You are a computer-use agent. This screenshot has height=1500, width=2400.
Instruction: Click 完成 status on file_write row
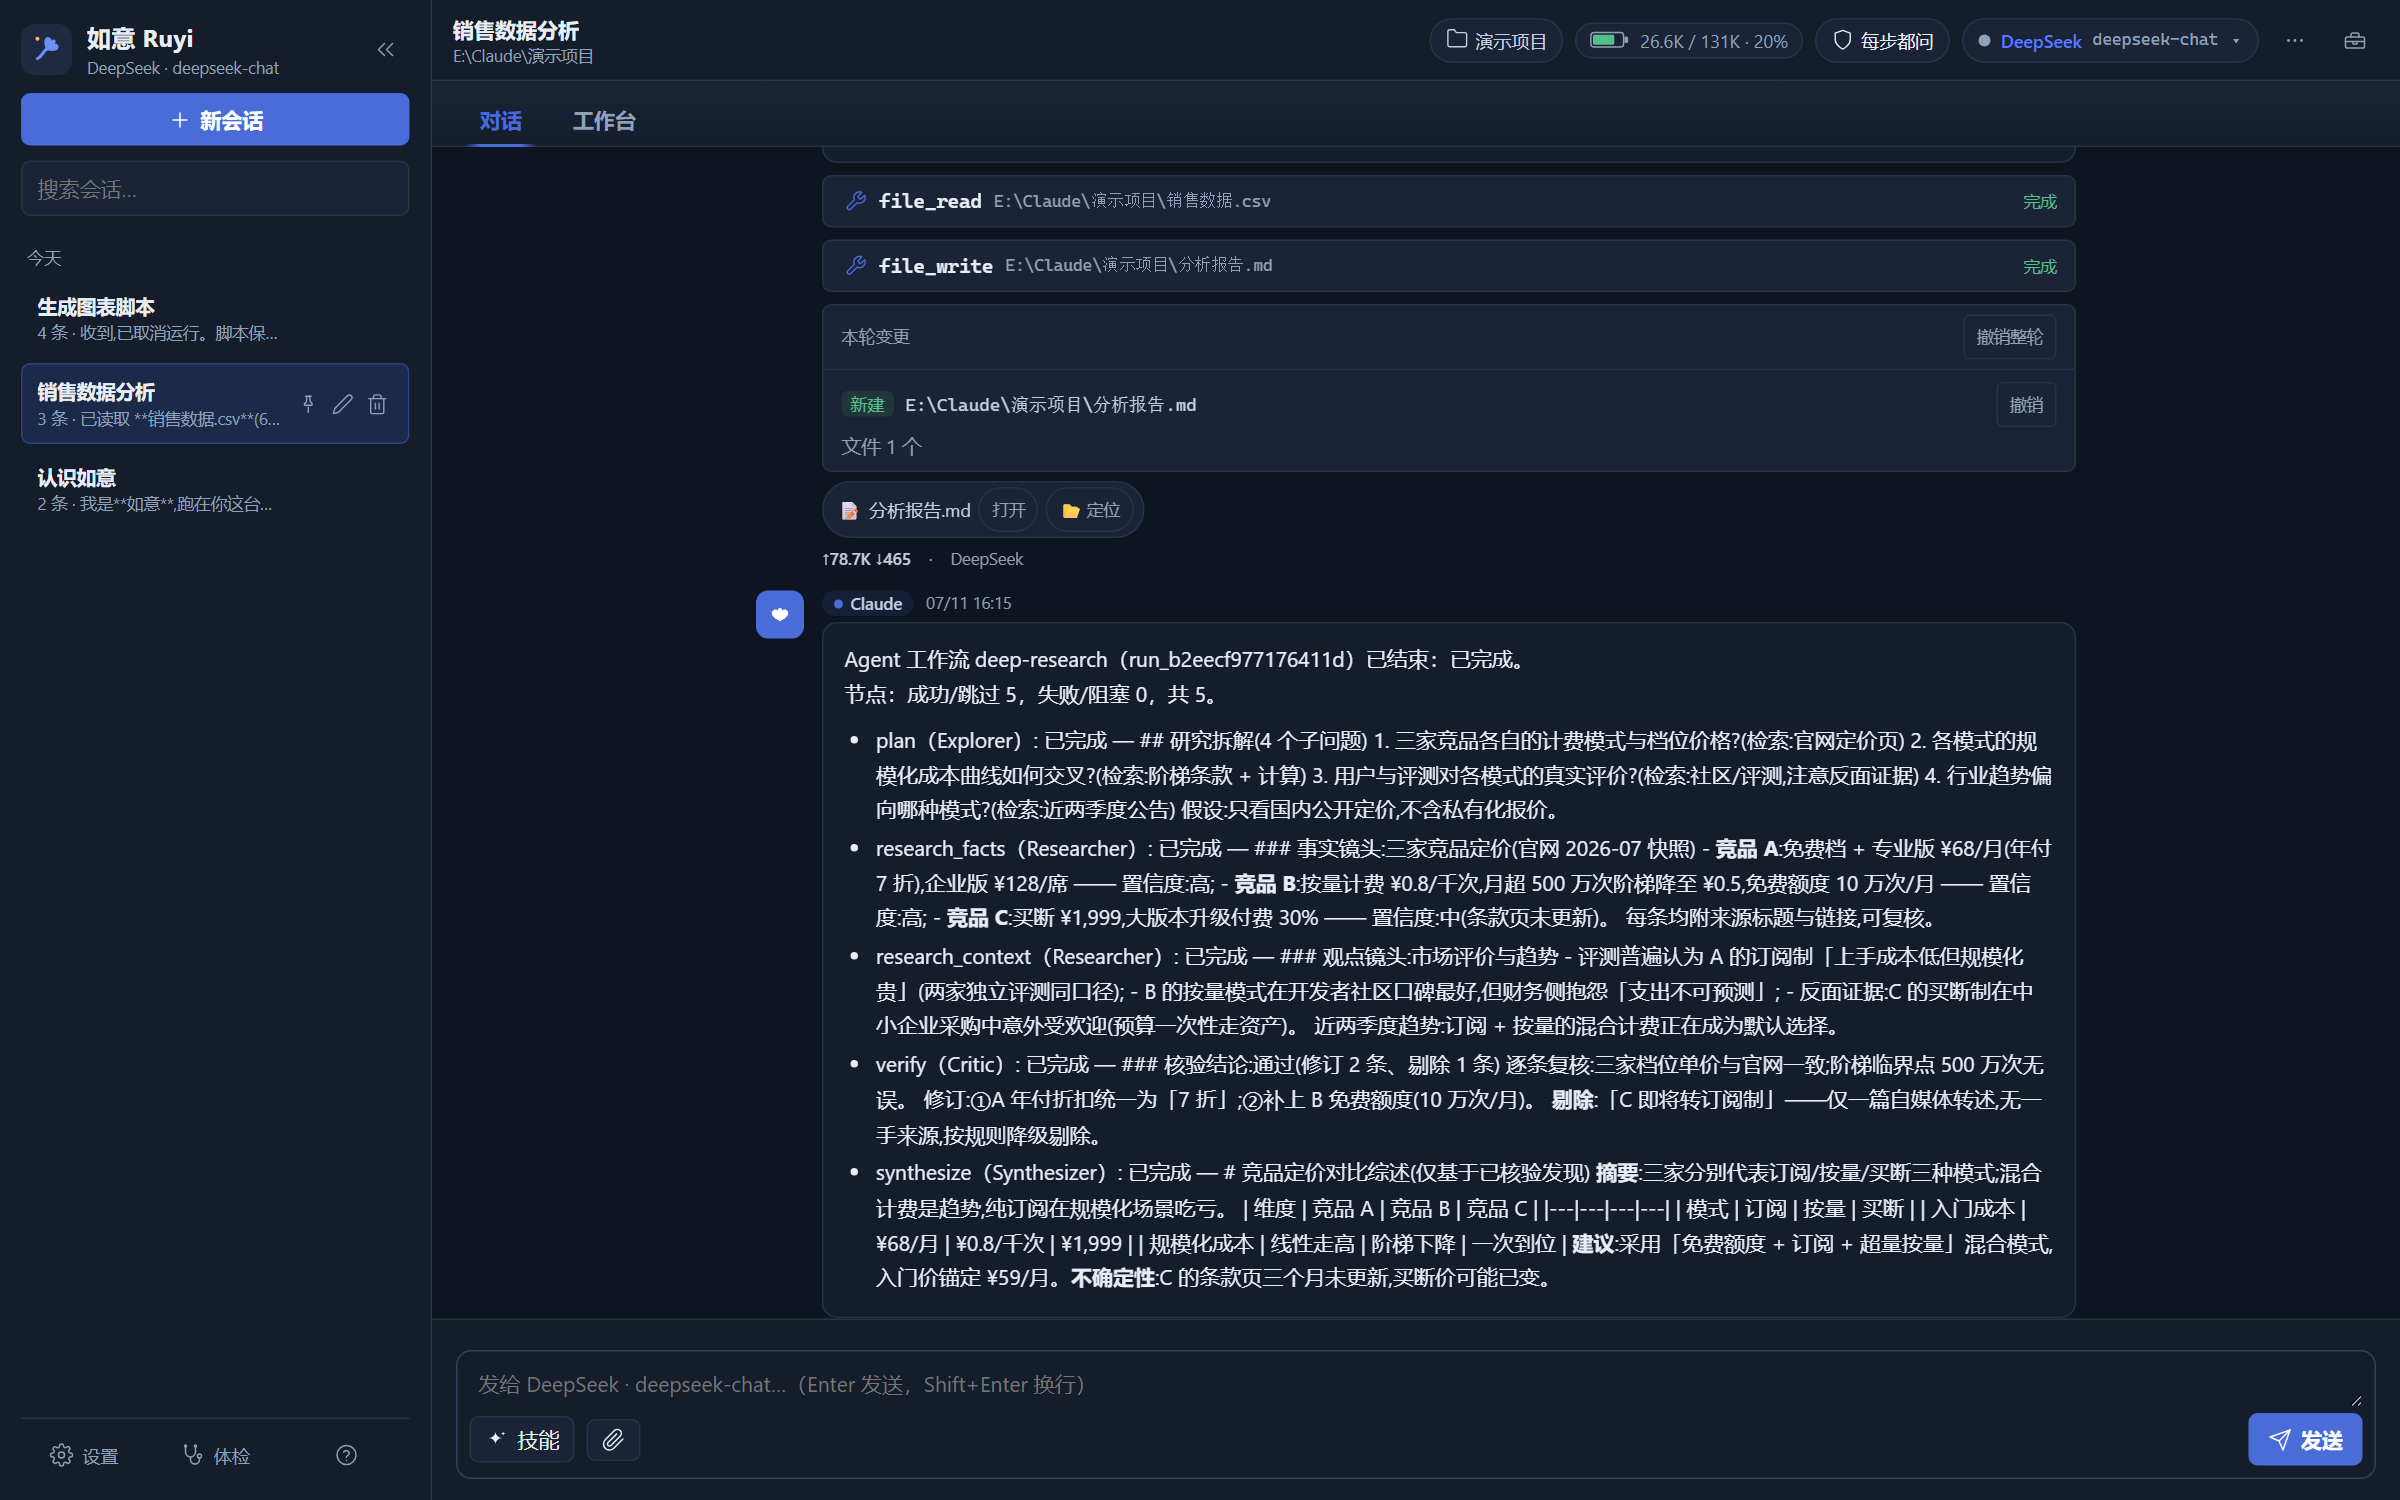pos(2039,267)
